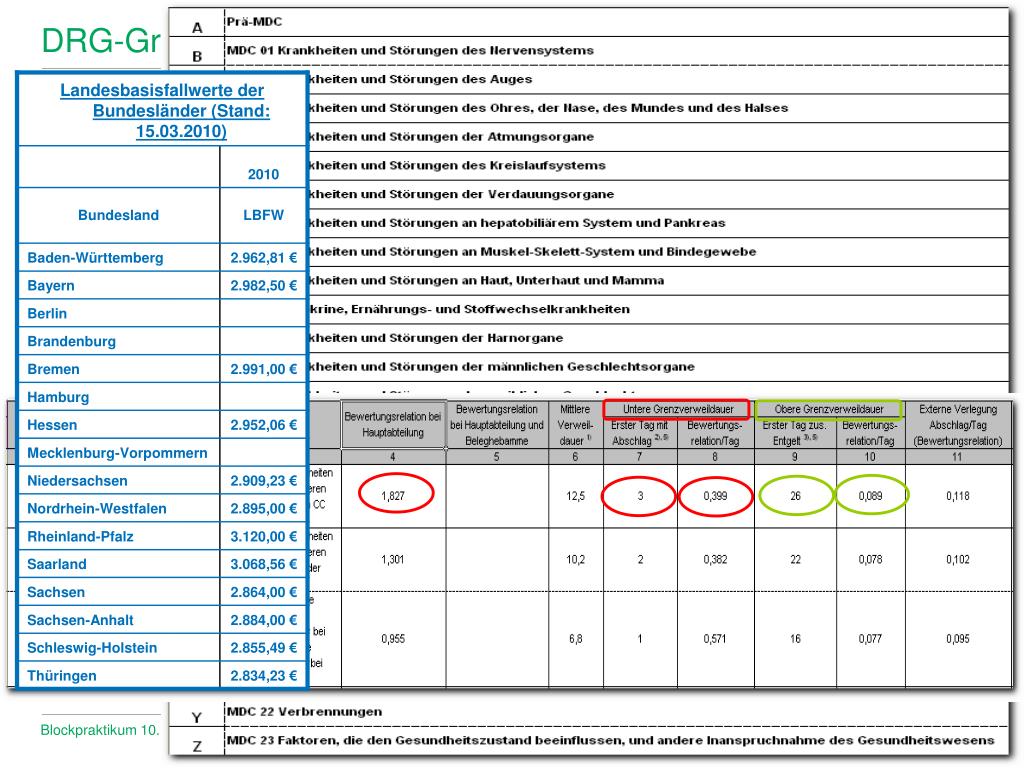Click the relation/Tag value 0,089
This screenshot has width=1024, height=768.
871,496
